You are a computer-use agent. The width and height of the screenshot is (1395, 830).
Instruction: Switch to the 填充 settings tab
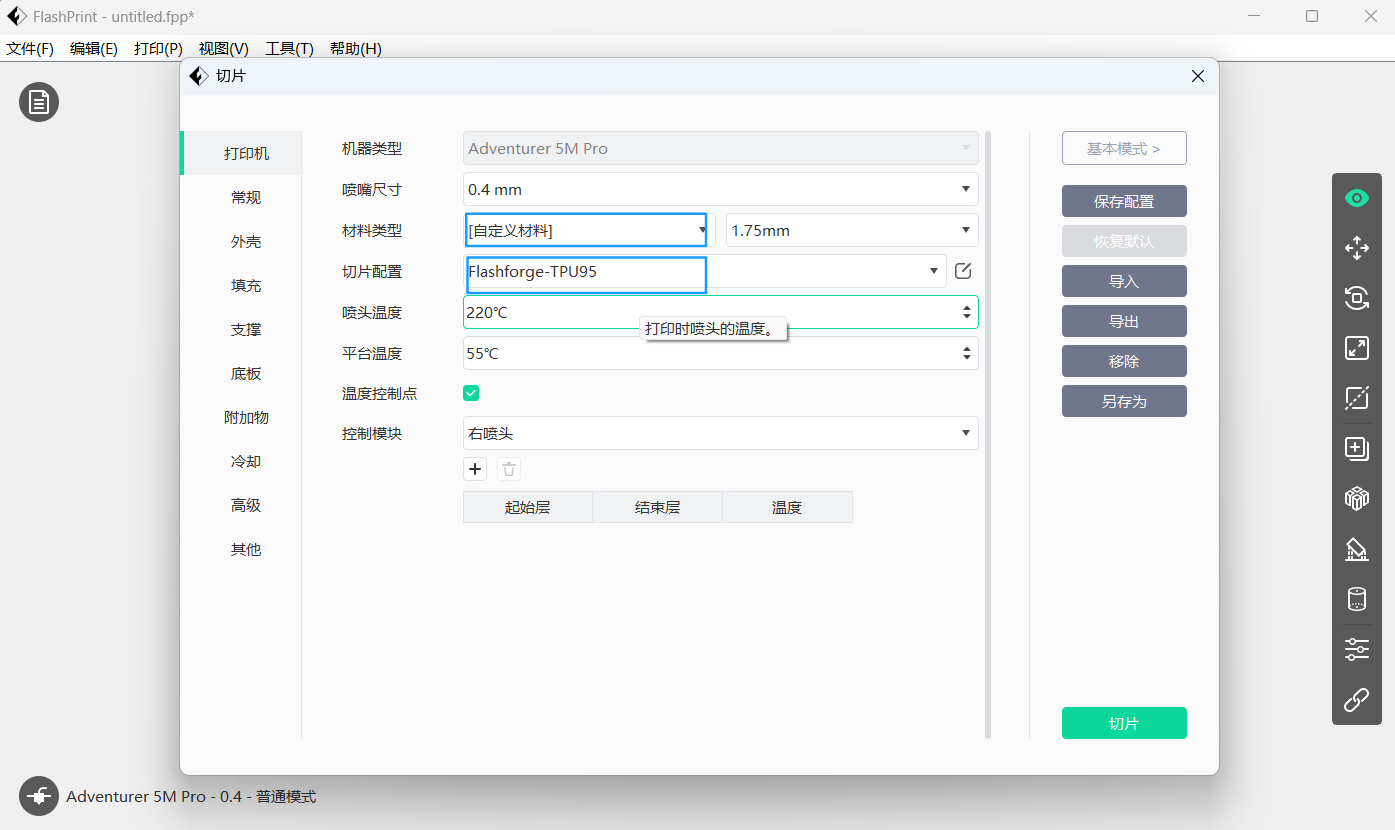(x=245, y=286)
